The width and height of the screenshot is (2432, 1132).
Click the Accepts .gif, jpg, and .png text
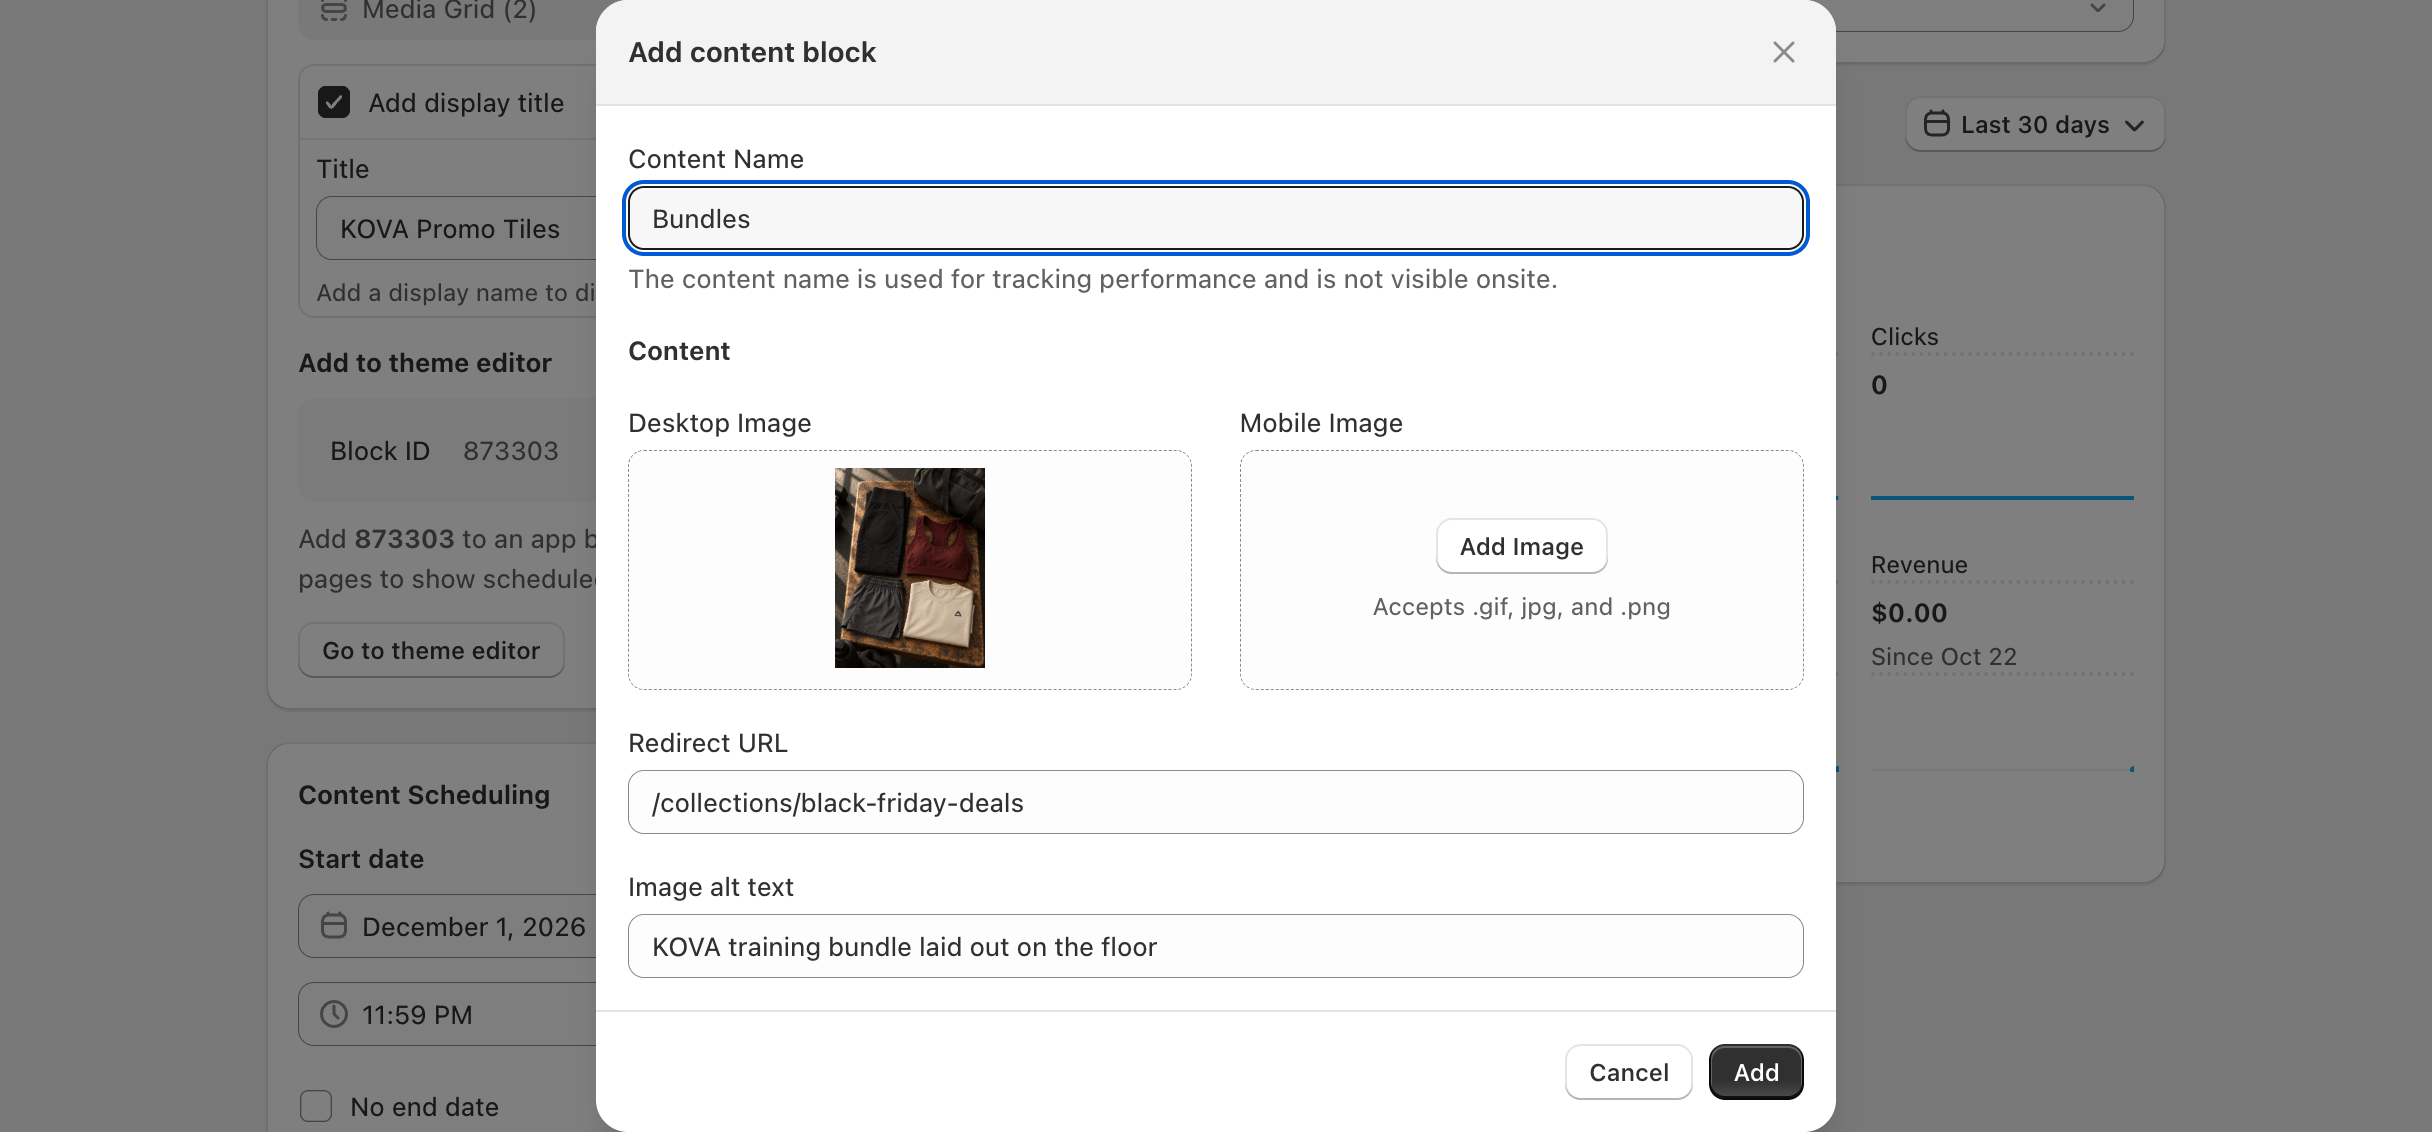coord(1521,607)
